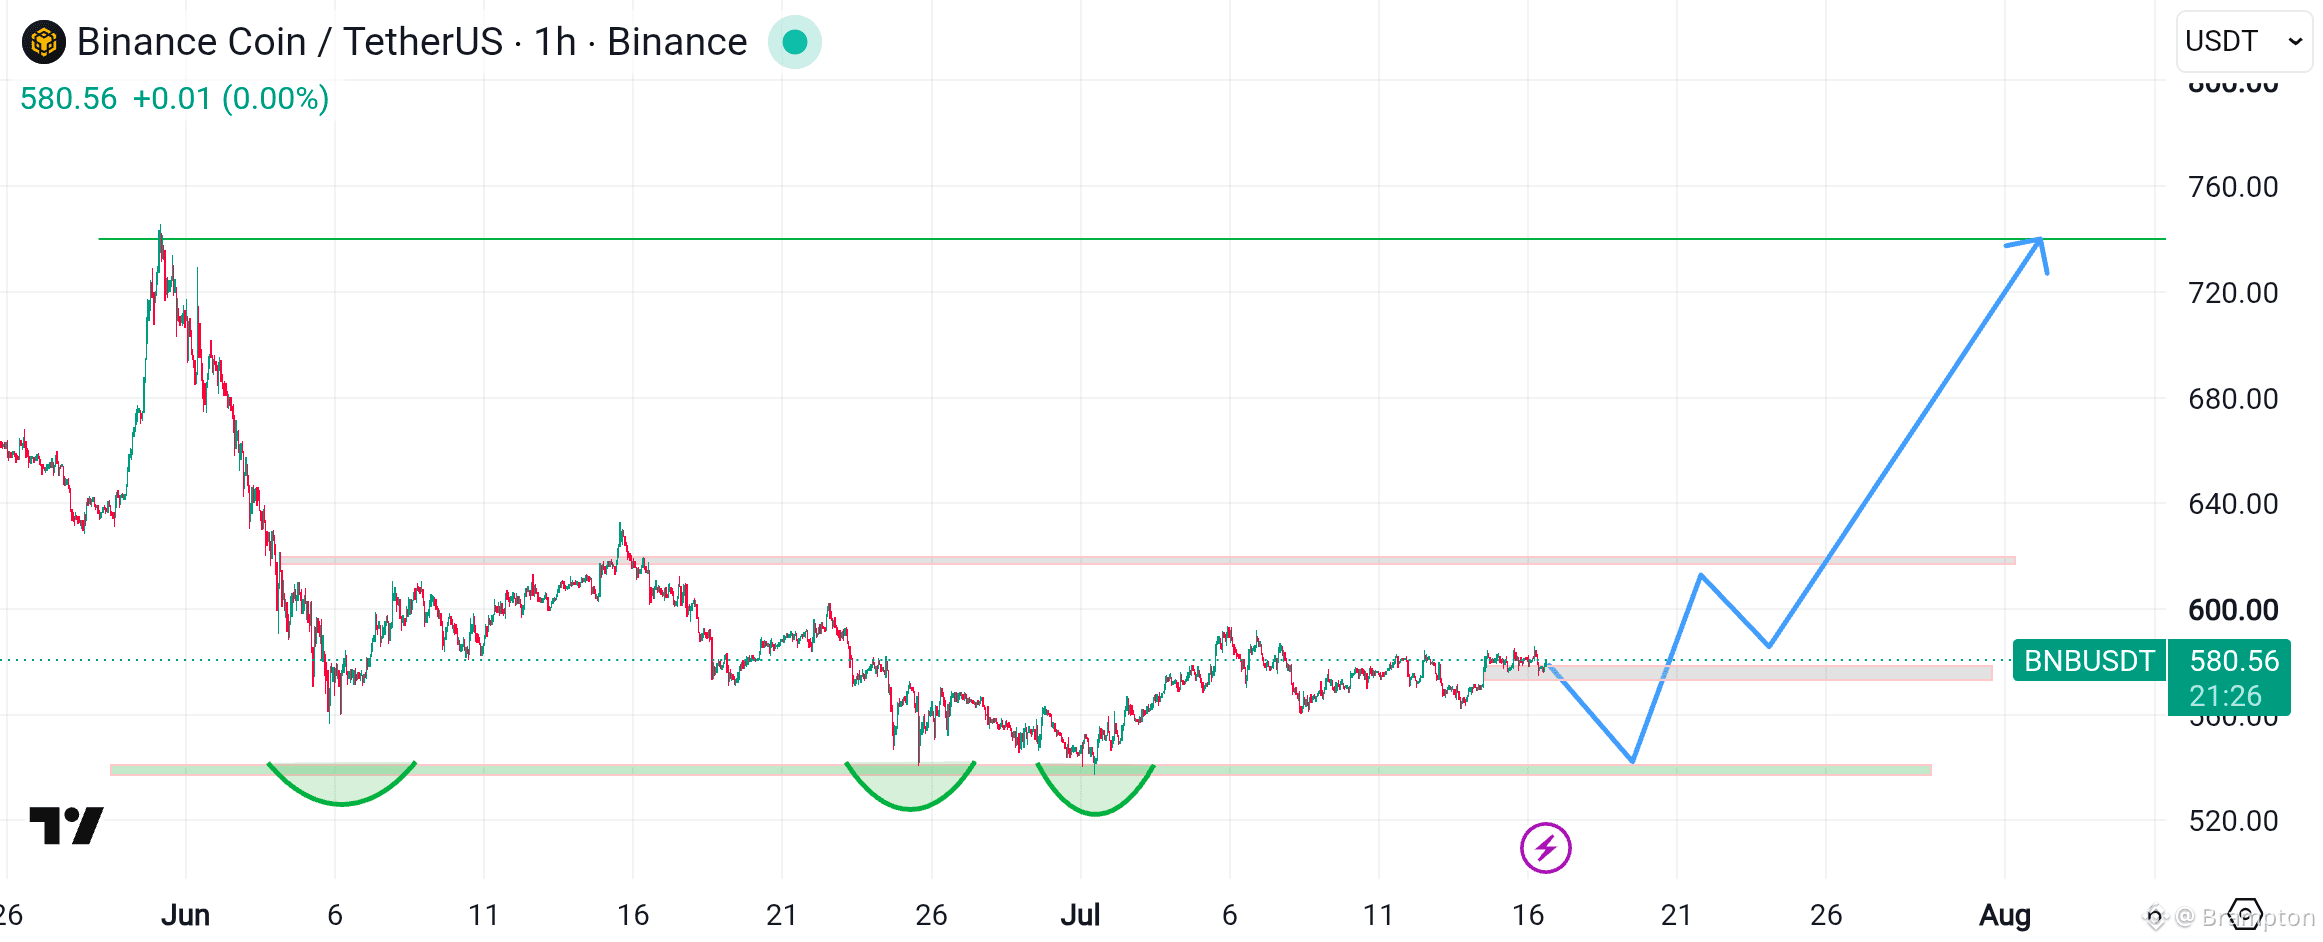Click the 520.00 price axis label
Image resolution: width=2323 pixels, height=942 pixels.
[x=2233, y=821]
